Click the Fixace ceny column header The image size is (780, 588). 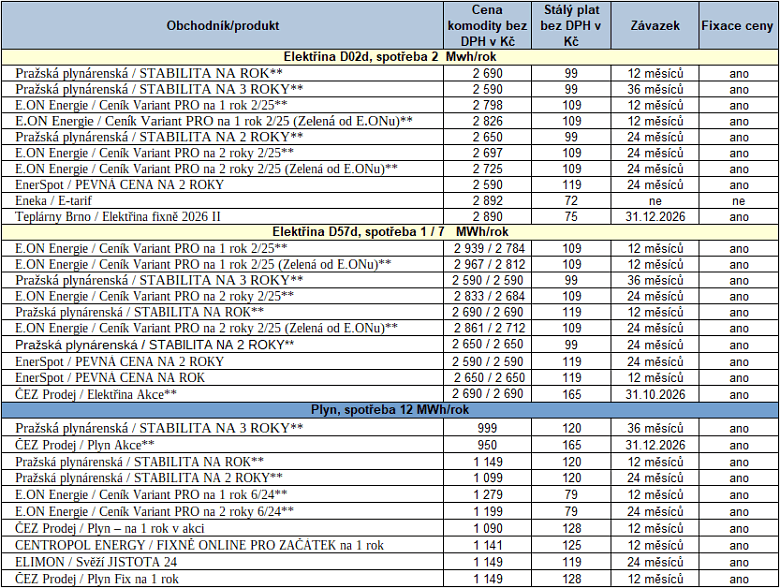pyautogui.click(x=737, y=26)
